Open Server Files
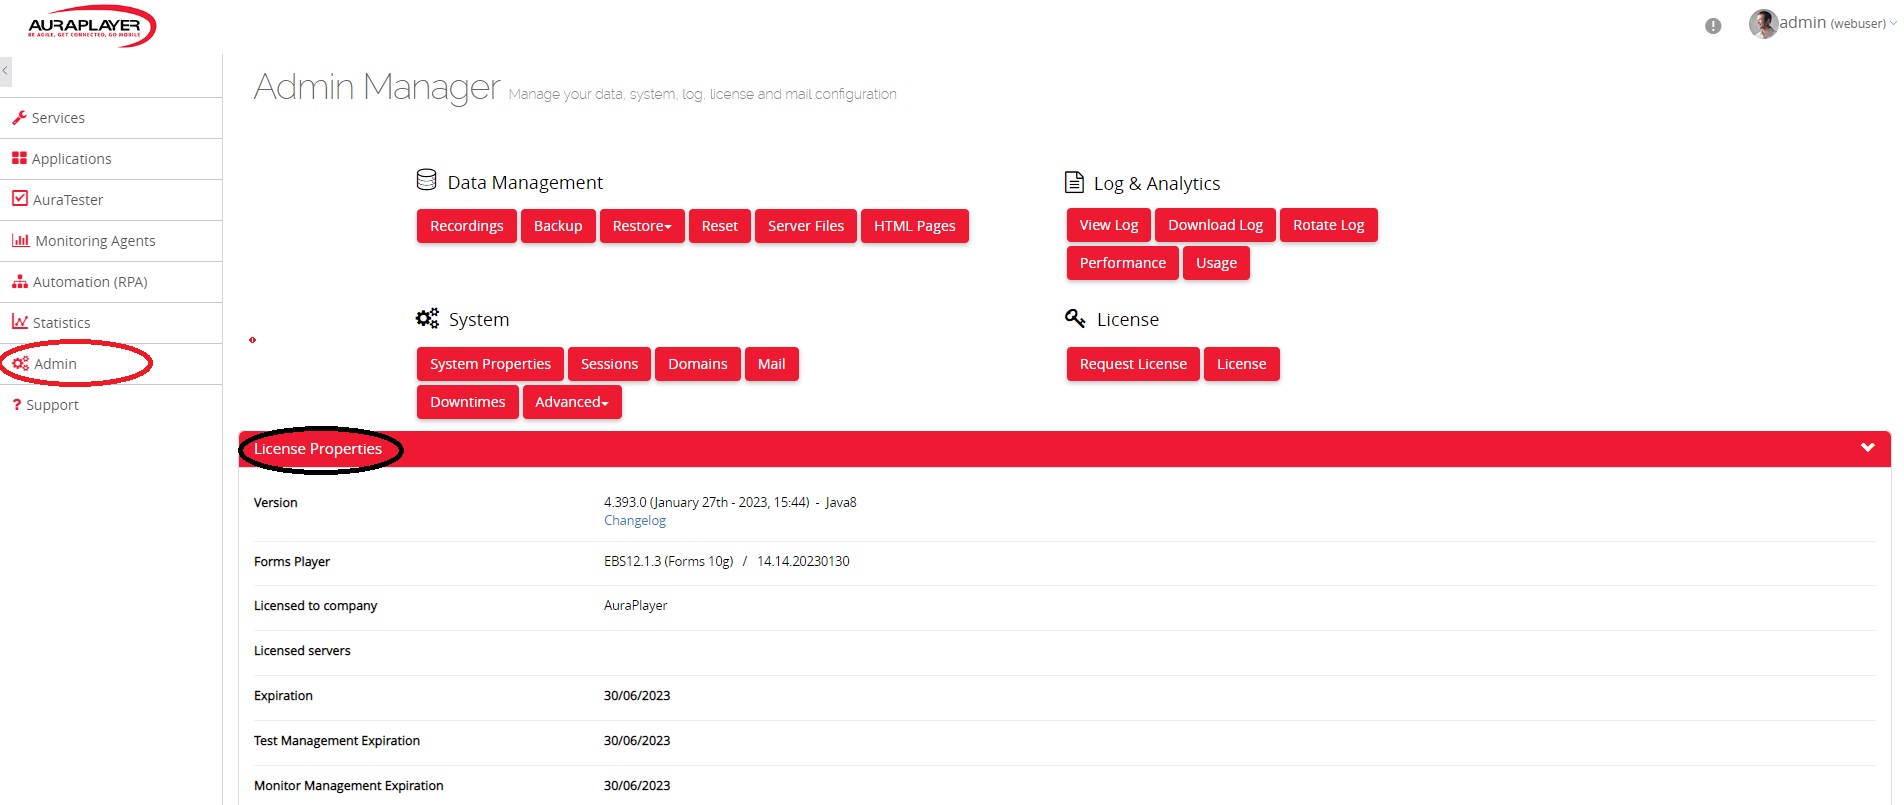The image size is (1904, 805). 806,226
